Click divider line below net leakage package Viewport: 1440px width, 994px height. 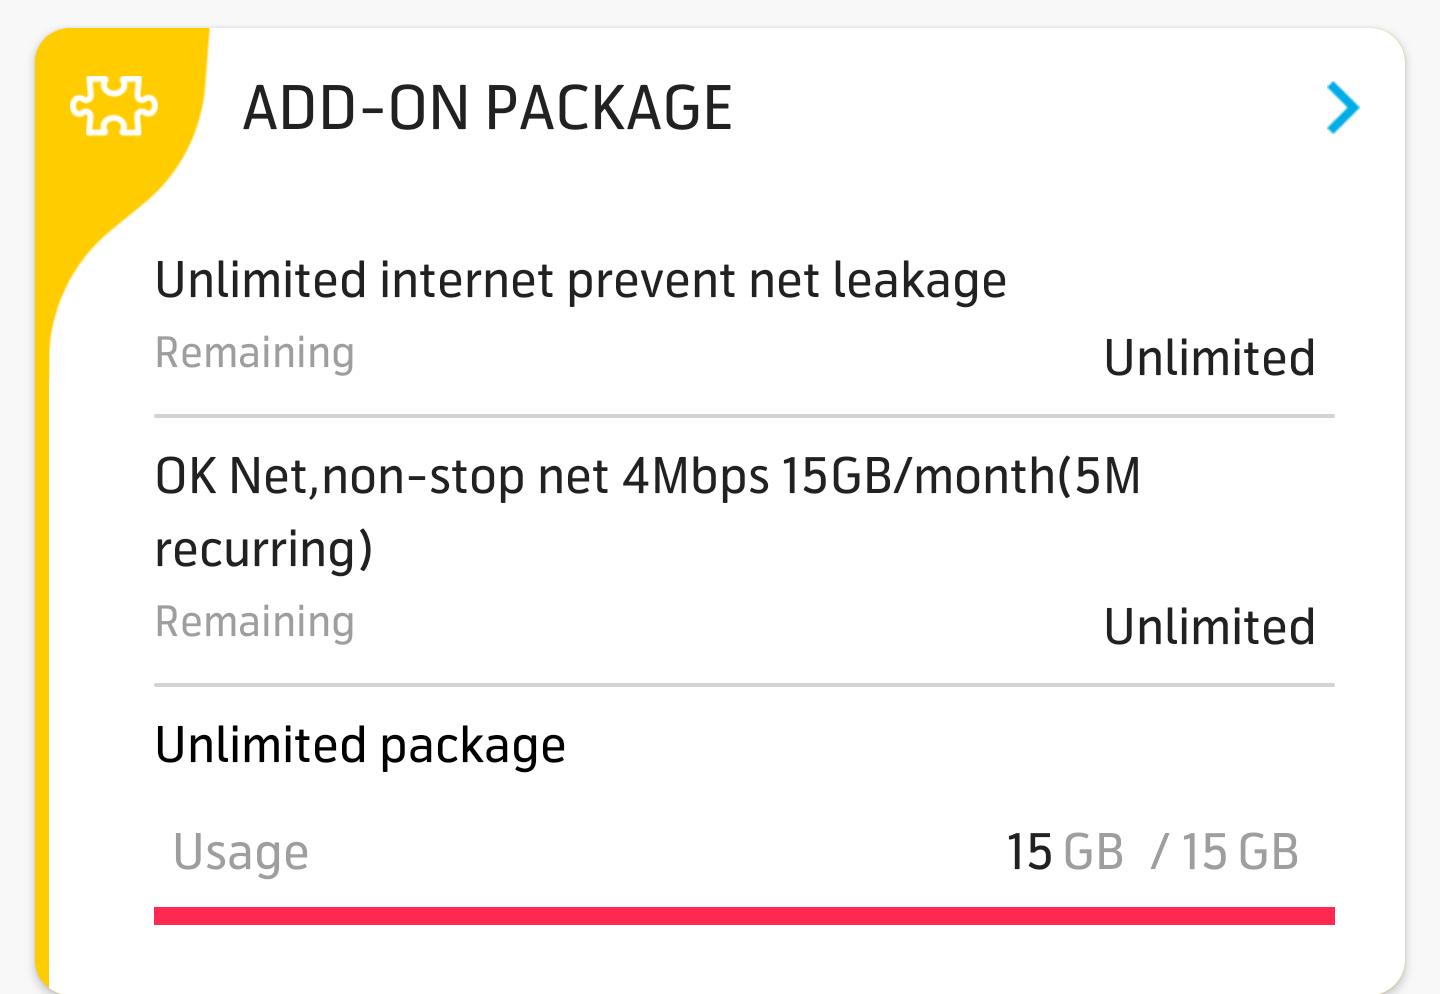[744, 415]
